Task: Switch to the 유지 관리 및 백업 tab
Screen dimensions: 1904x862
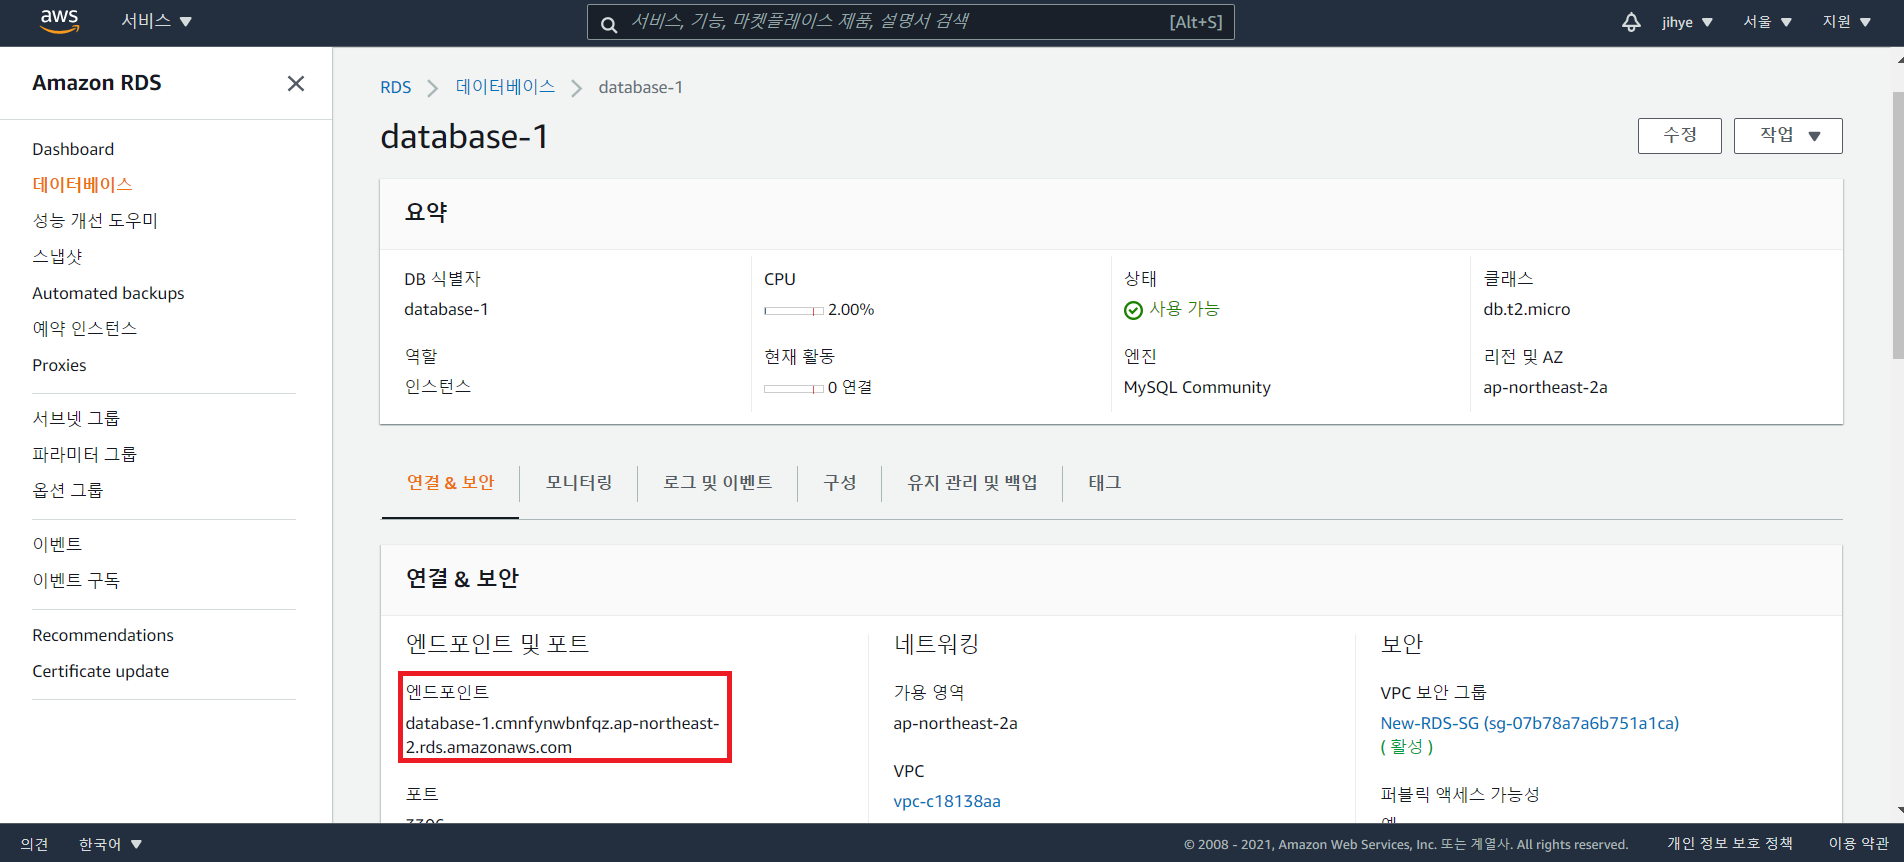Action: point(972,482)
